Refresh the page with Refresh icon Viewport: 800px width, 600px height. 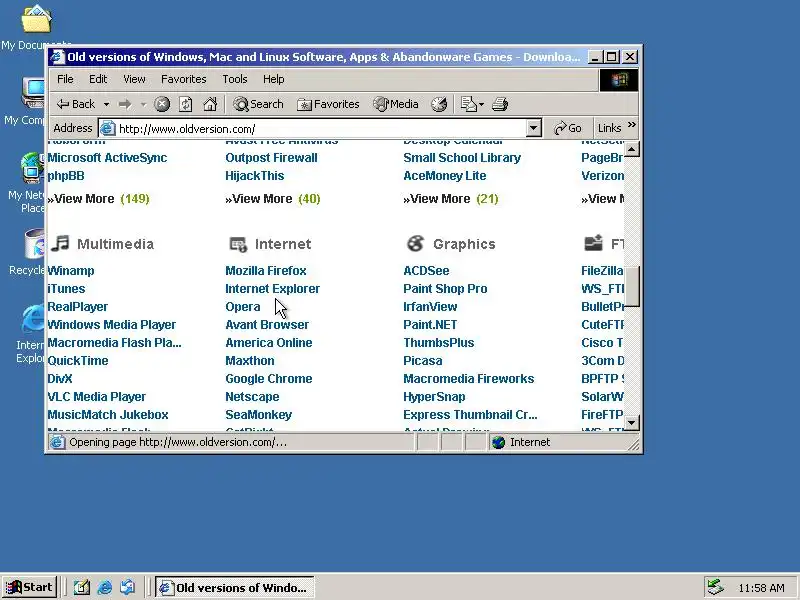186,104
